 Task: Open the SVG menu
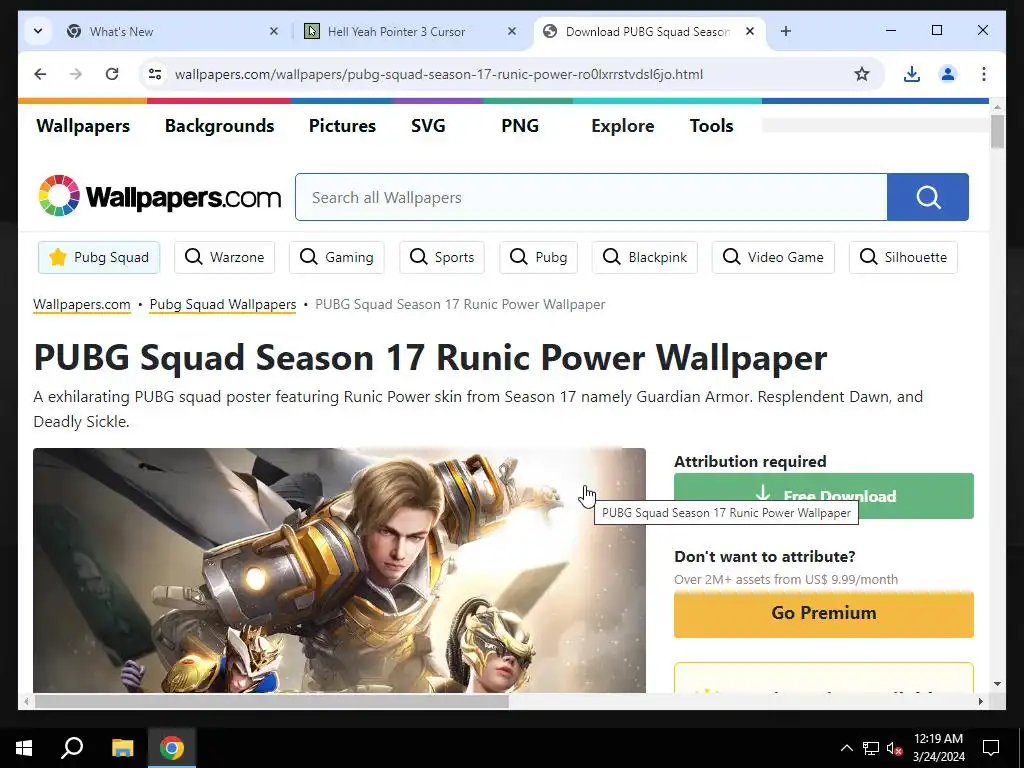(428, 126)
